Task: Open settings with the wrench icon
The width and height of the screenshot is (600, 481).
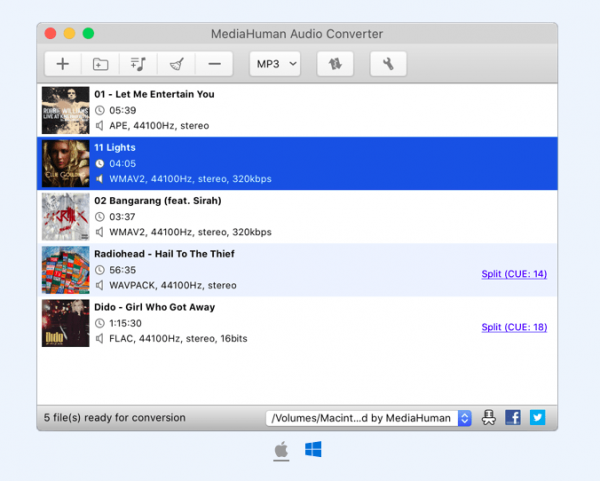Action: coord(388,64)
